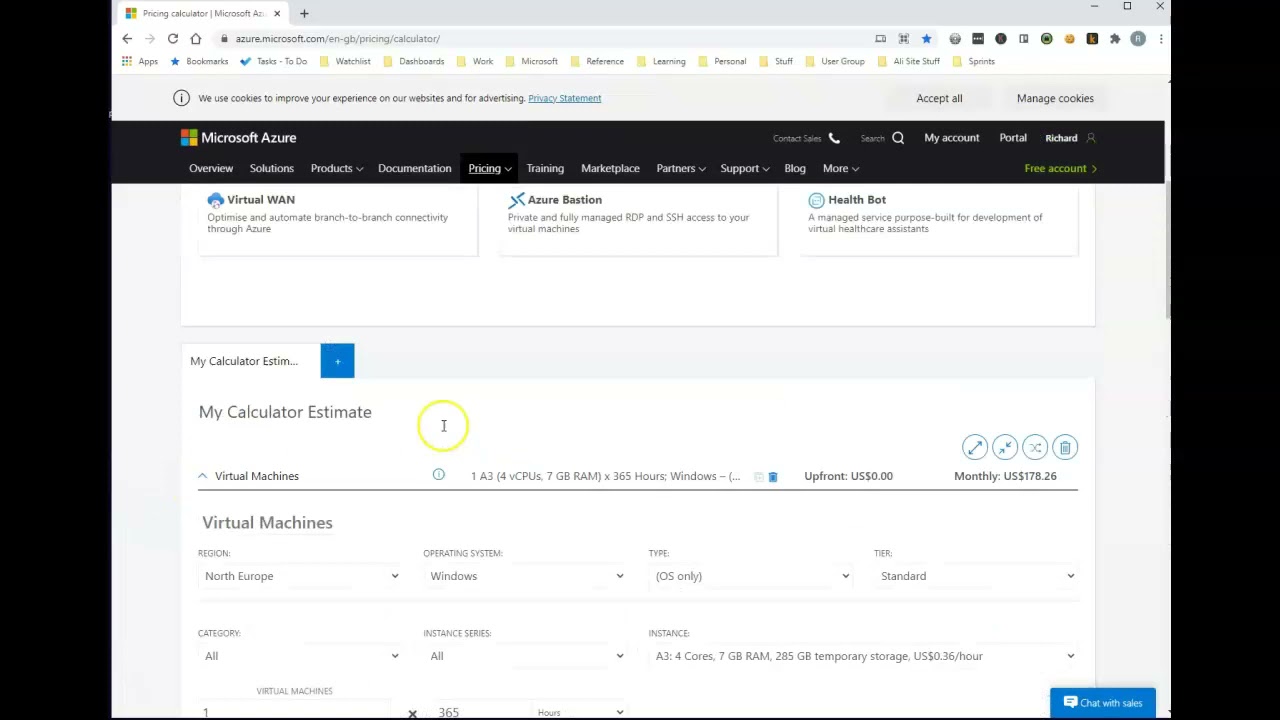Go back with browser back arrow

pos(127,39)
